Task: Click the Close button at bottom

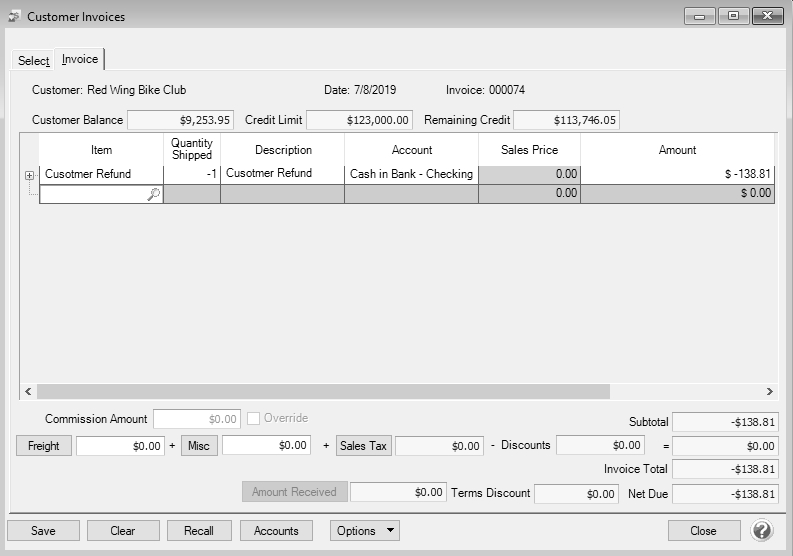Action: 703,531
